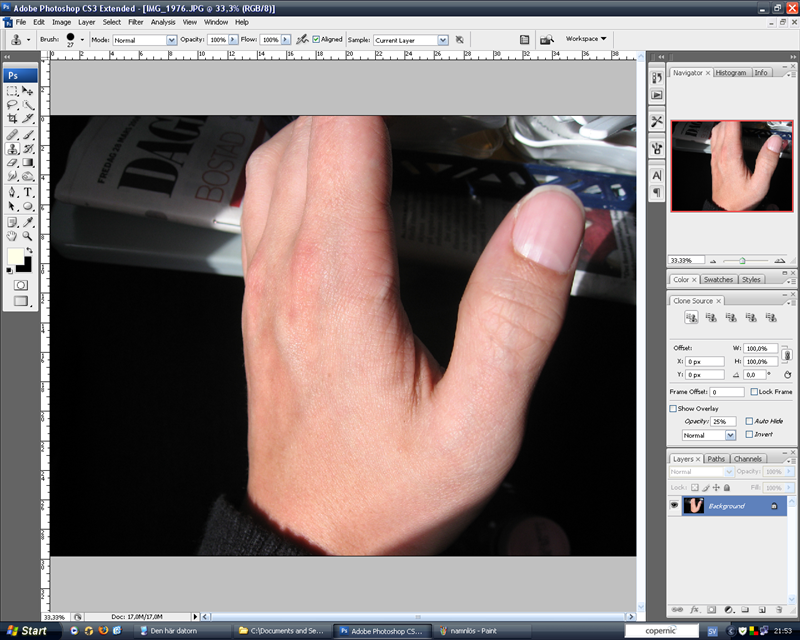The width and height of the screenshot is (800, 640).
Task: Open the Flow slider arrow
Action: pyautogui.click(x=286, y=39)
